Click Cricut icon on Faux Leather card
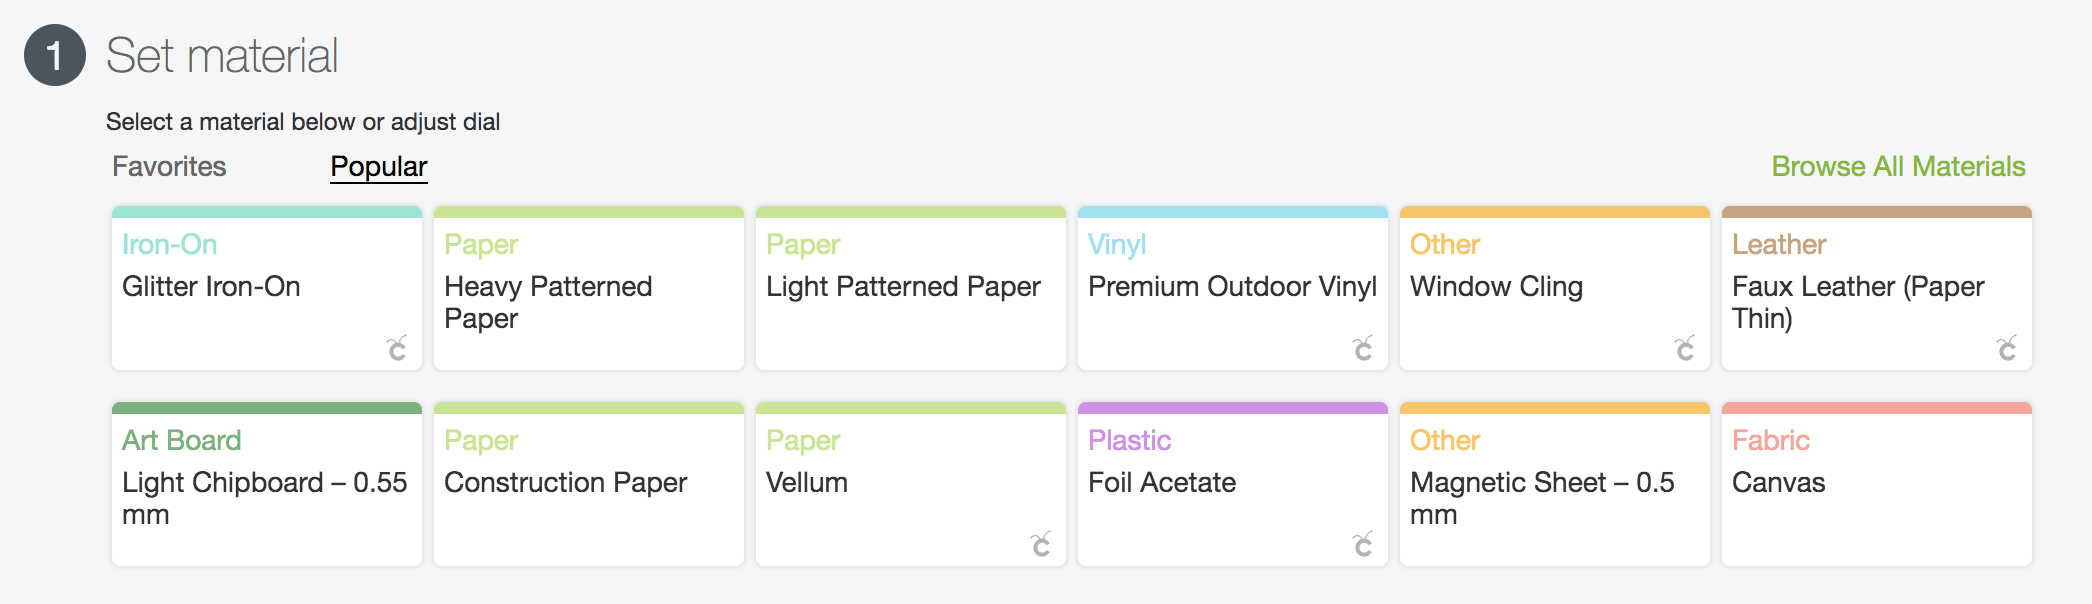The height and width of the screenshot is (604, 2092). (x=2007, y=348)
